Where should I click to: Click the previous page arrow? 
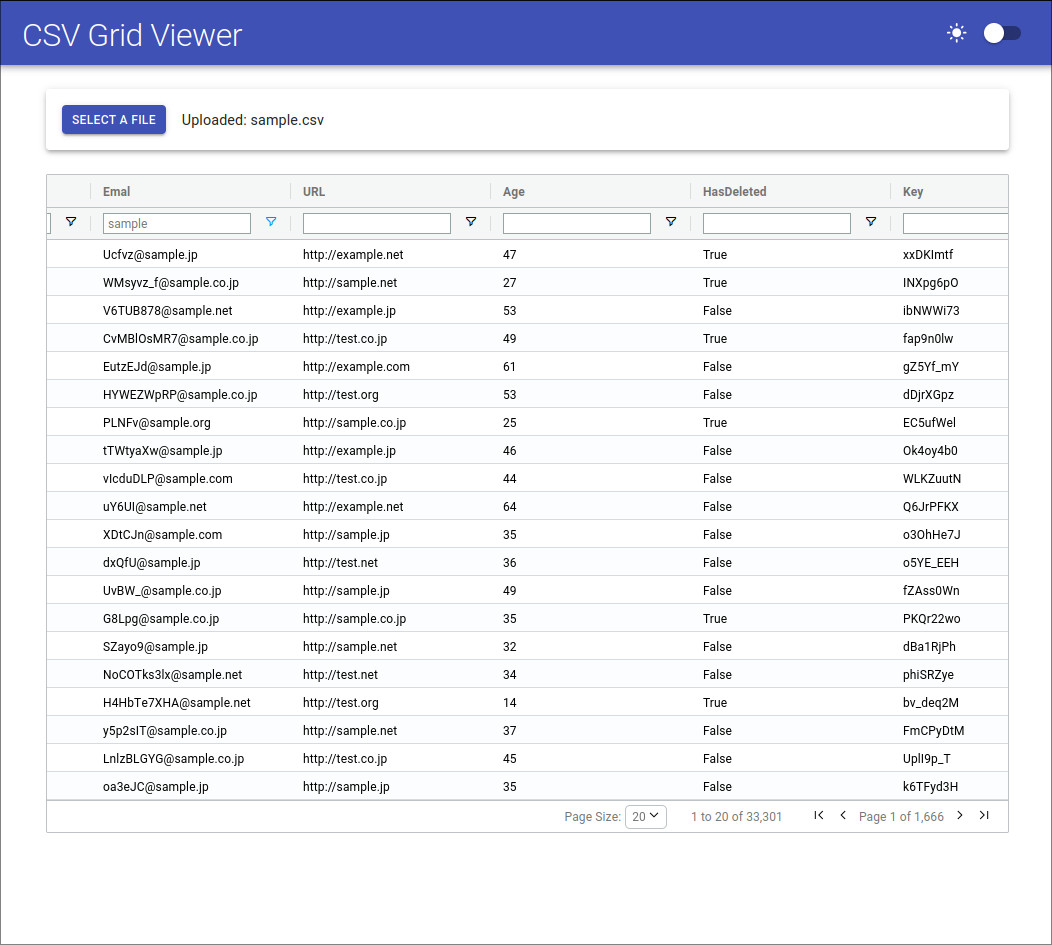[843, 816]
